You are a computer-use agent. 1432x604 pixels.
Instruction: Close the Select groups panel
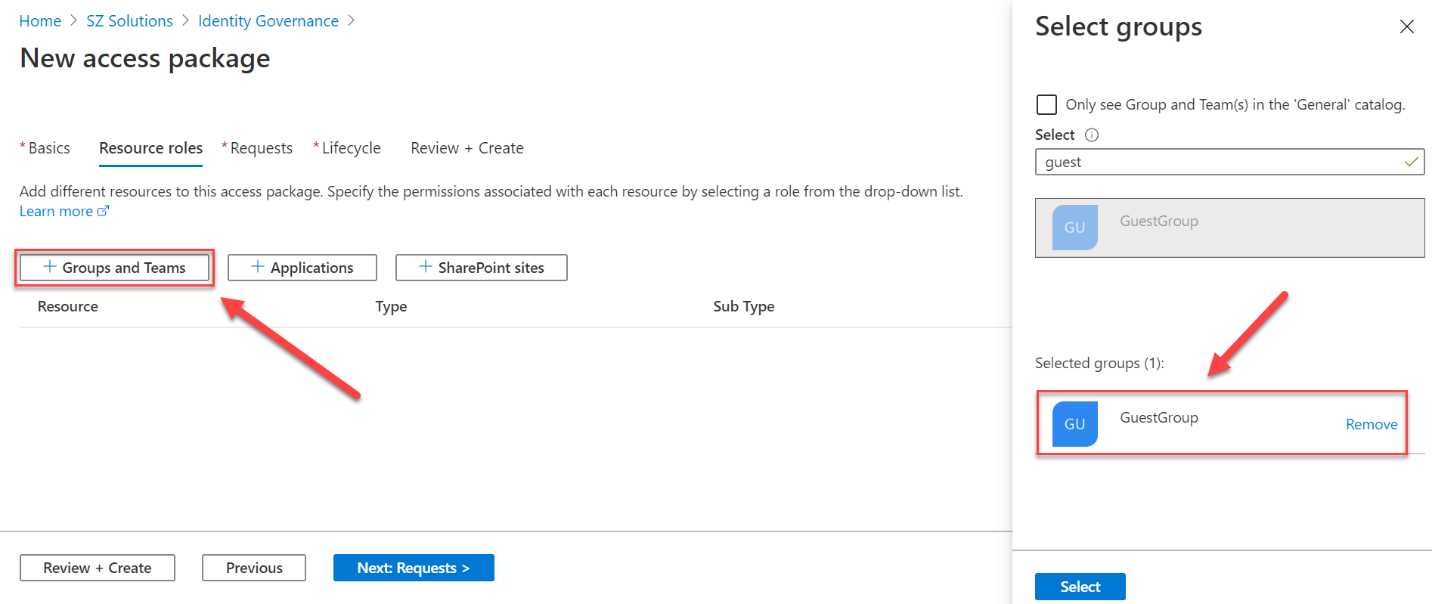(x=1407, y=27)
